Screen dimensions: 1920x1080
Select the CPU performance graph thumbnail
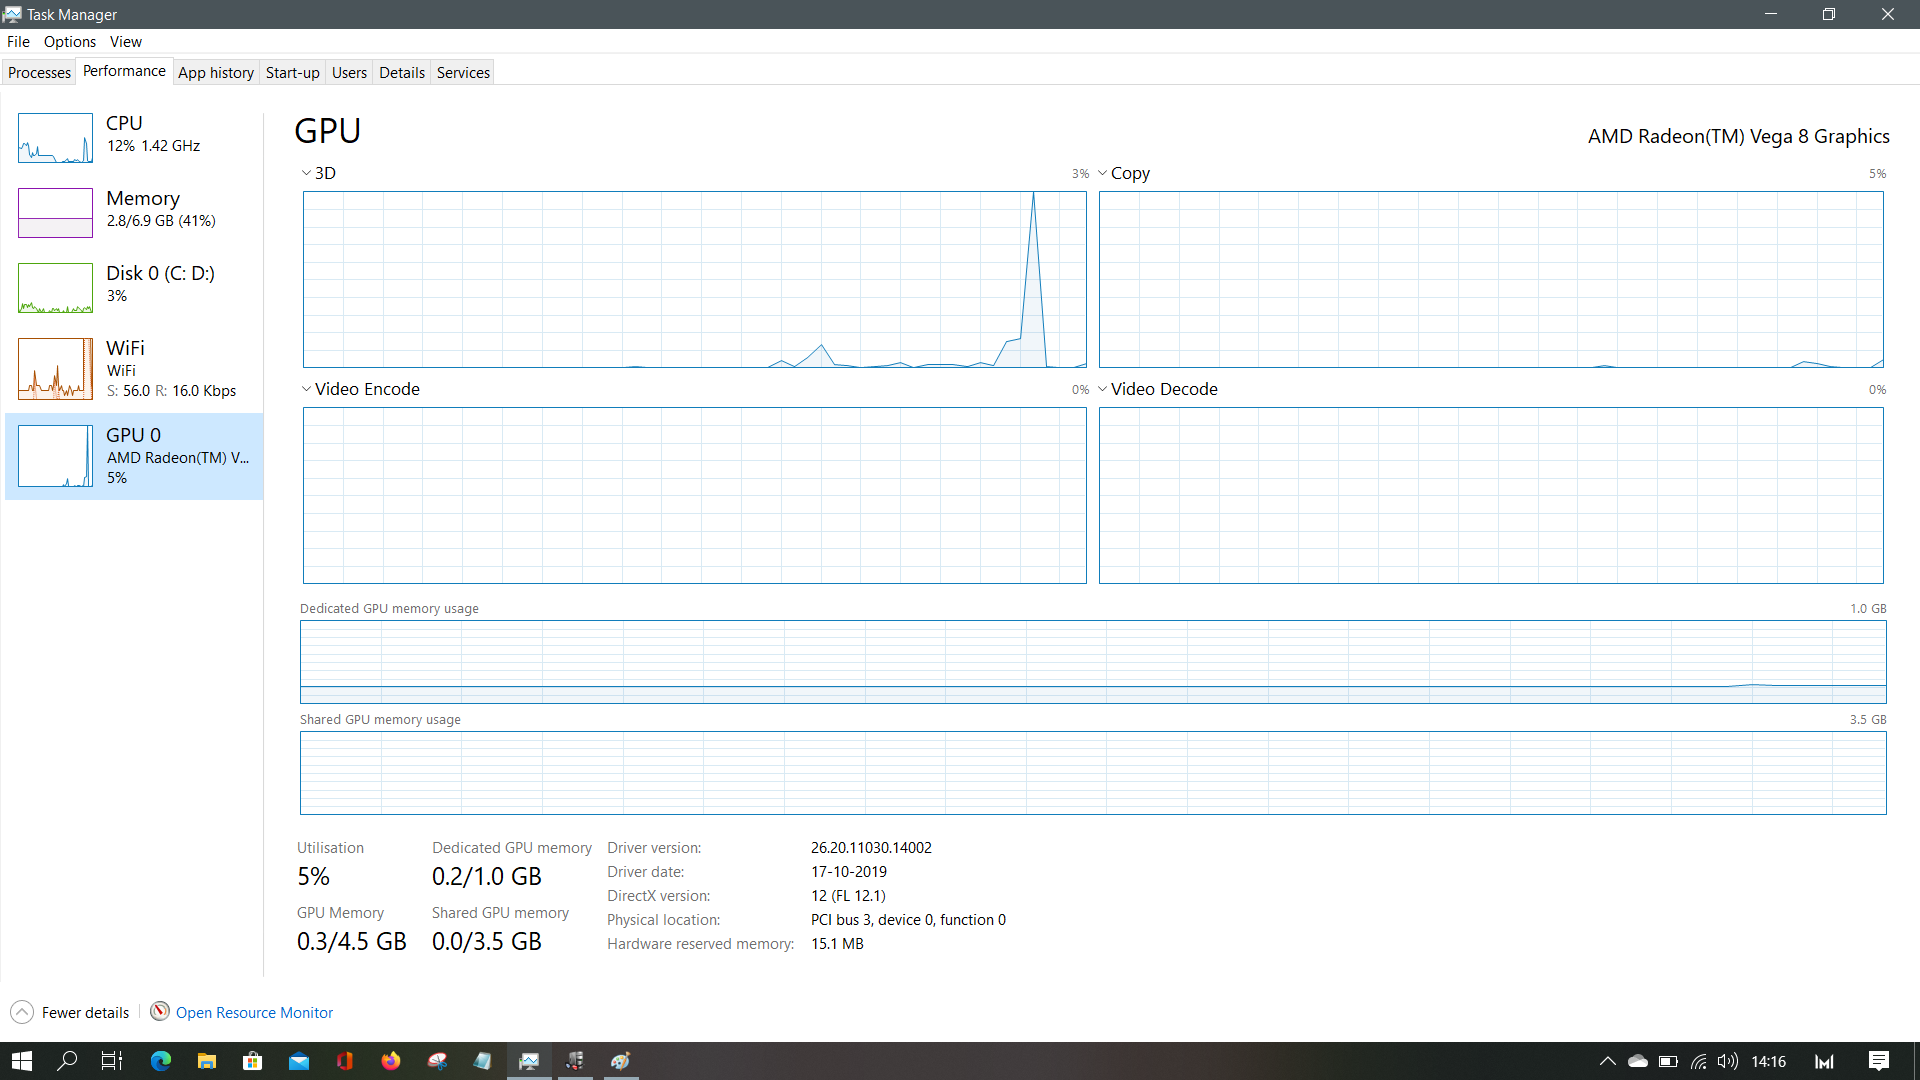(55, 138)
